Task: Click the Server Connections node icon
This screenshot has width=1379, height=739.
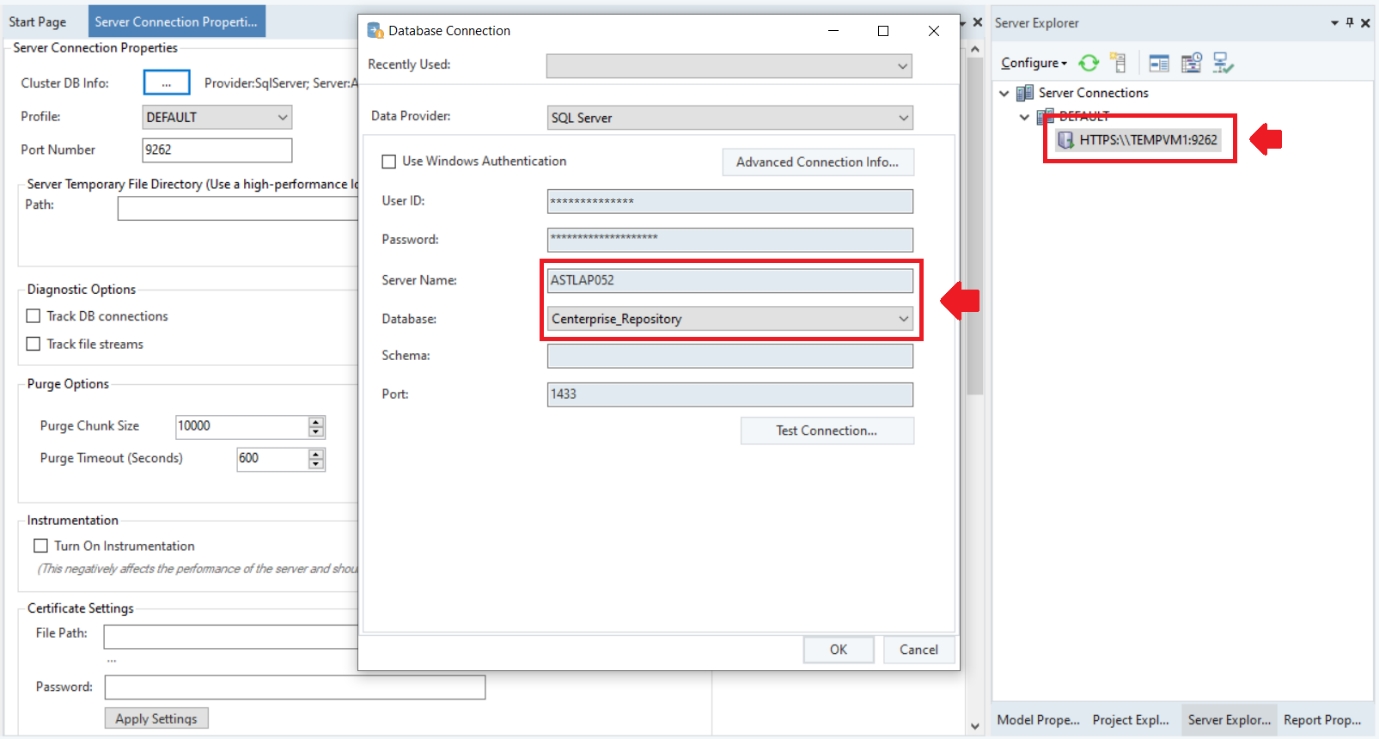Action: coord(1025,93)
